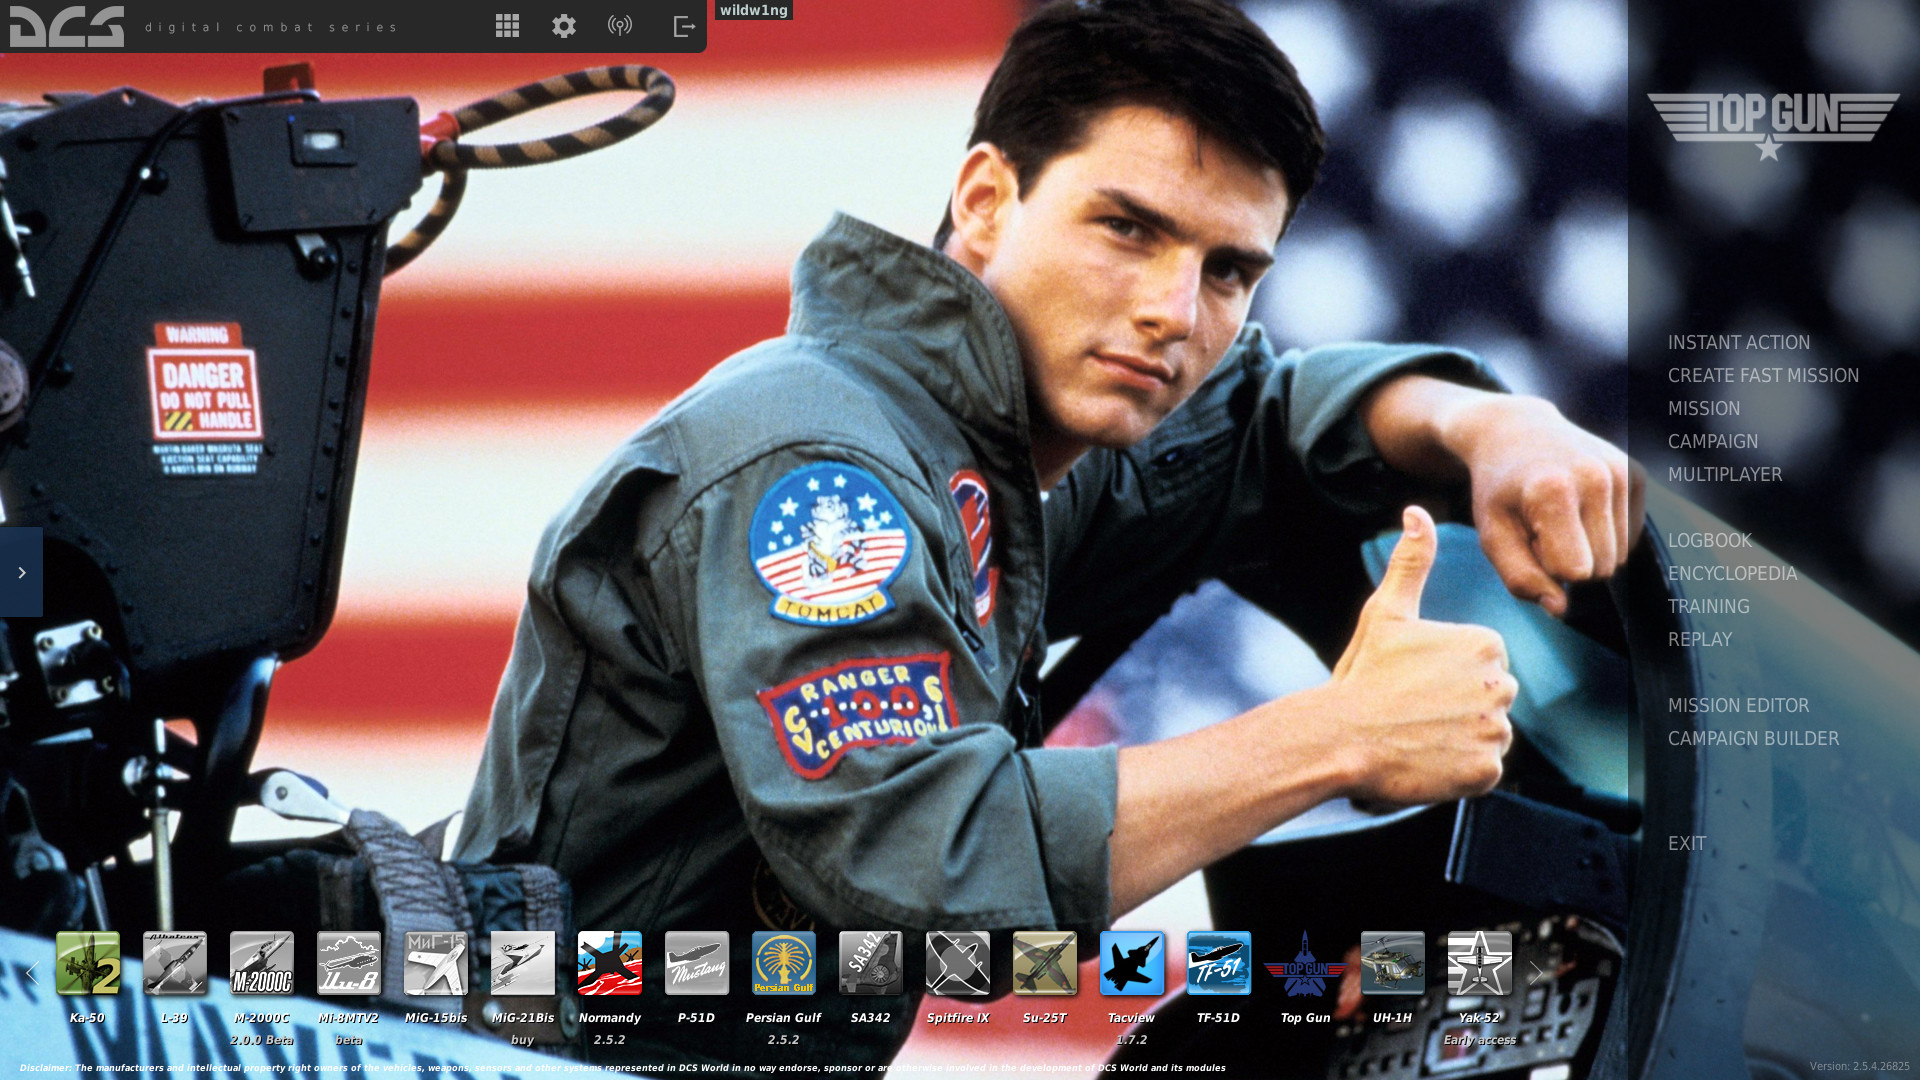Expand the left side panel chevron
This screenshot has width=1920, height=1080.
tap(21, 572)
